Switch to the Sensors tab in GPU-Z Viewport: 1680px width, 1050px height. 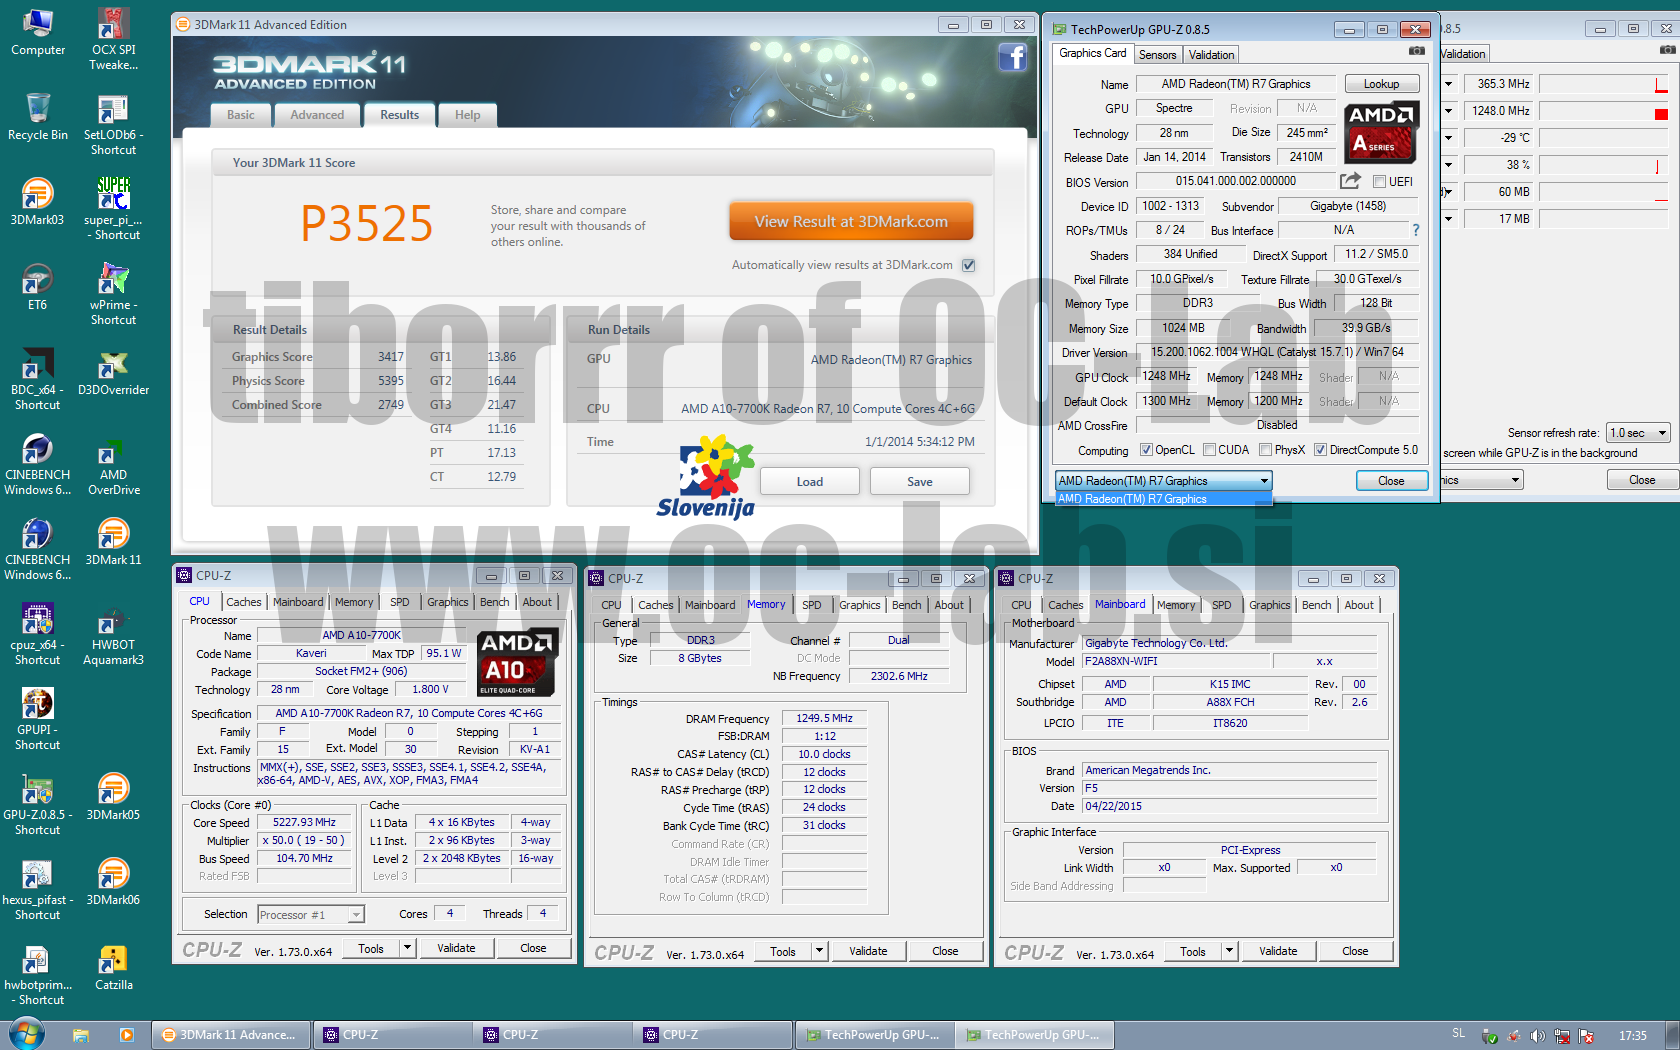[1157, 55]
